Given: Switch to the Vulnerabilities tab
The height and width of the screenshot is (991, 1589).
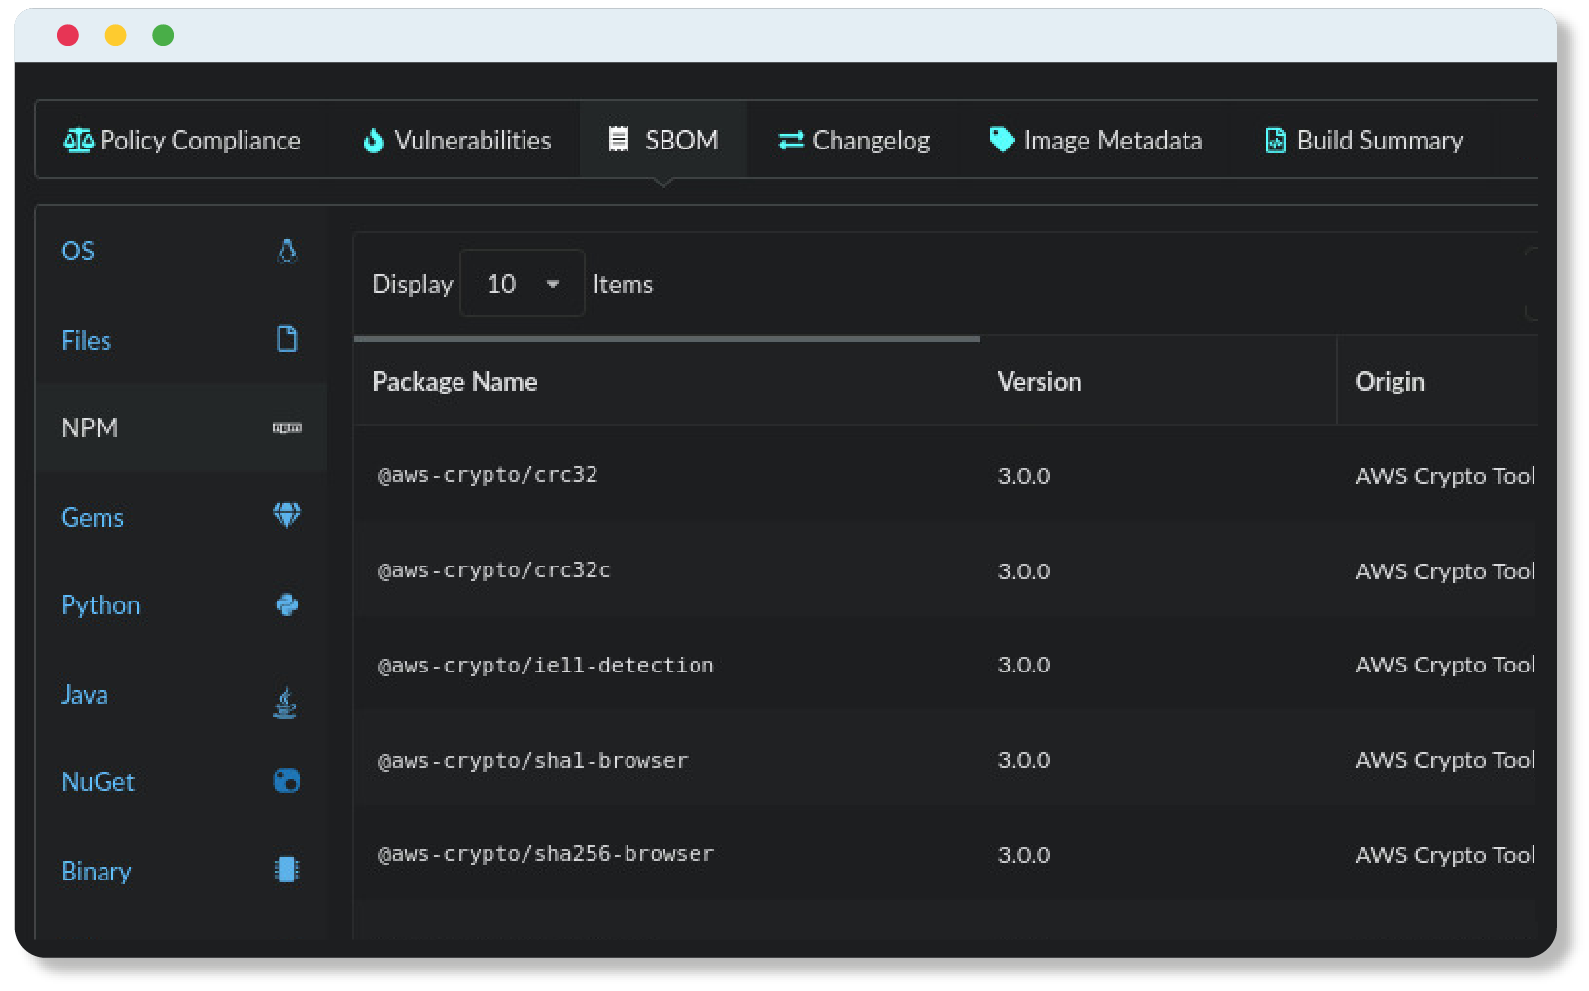Looking at the screenshot, I should pos(456,140).
